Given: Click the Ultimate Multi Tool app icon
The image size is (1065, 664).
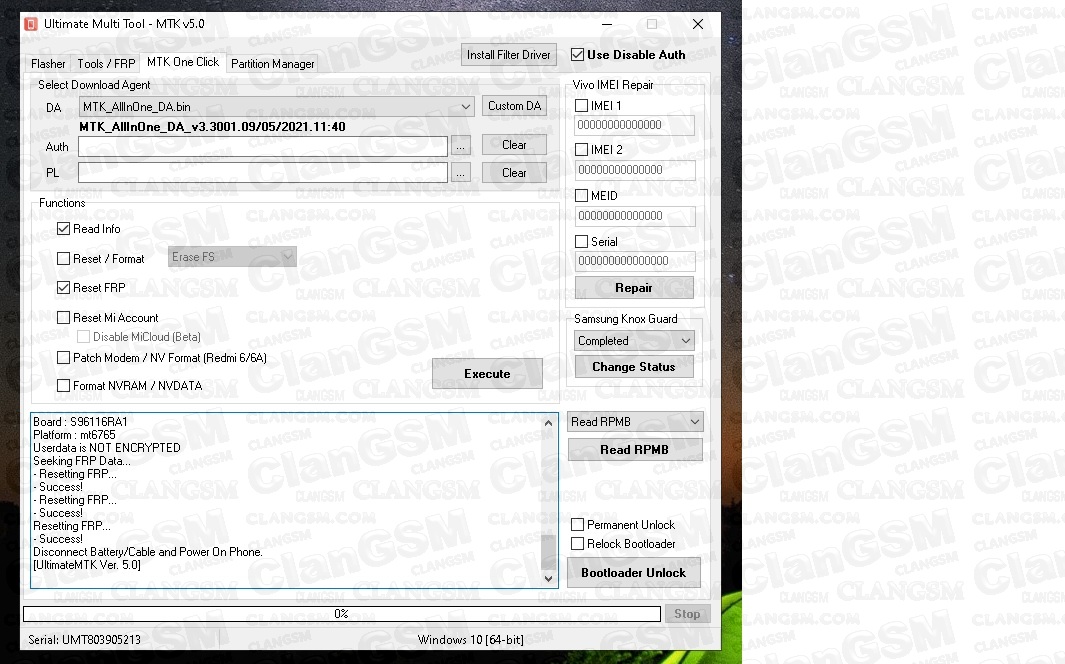Looking at the screenshot, I should pos(31,24).
